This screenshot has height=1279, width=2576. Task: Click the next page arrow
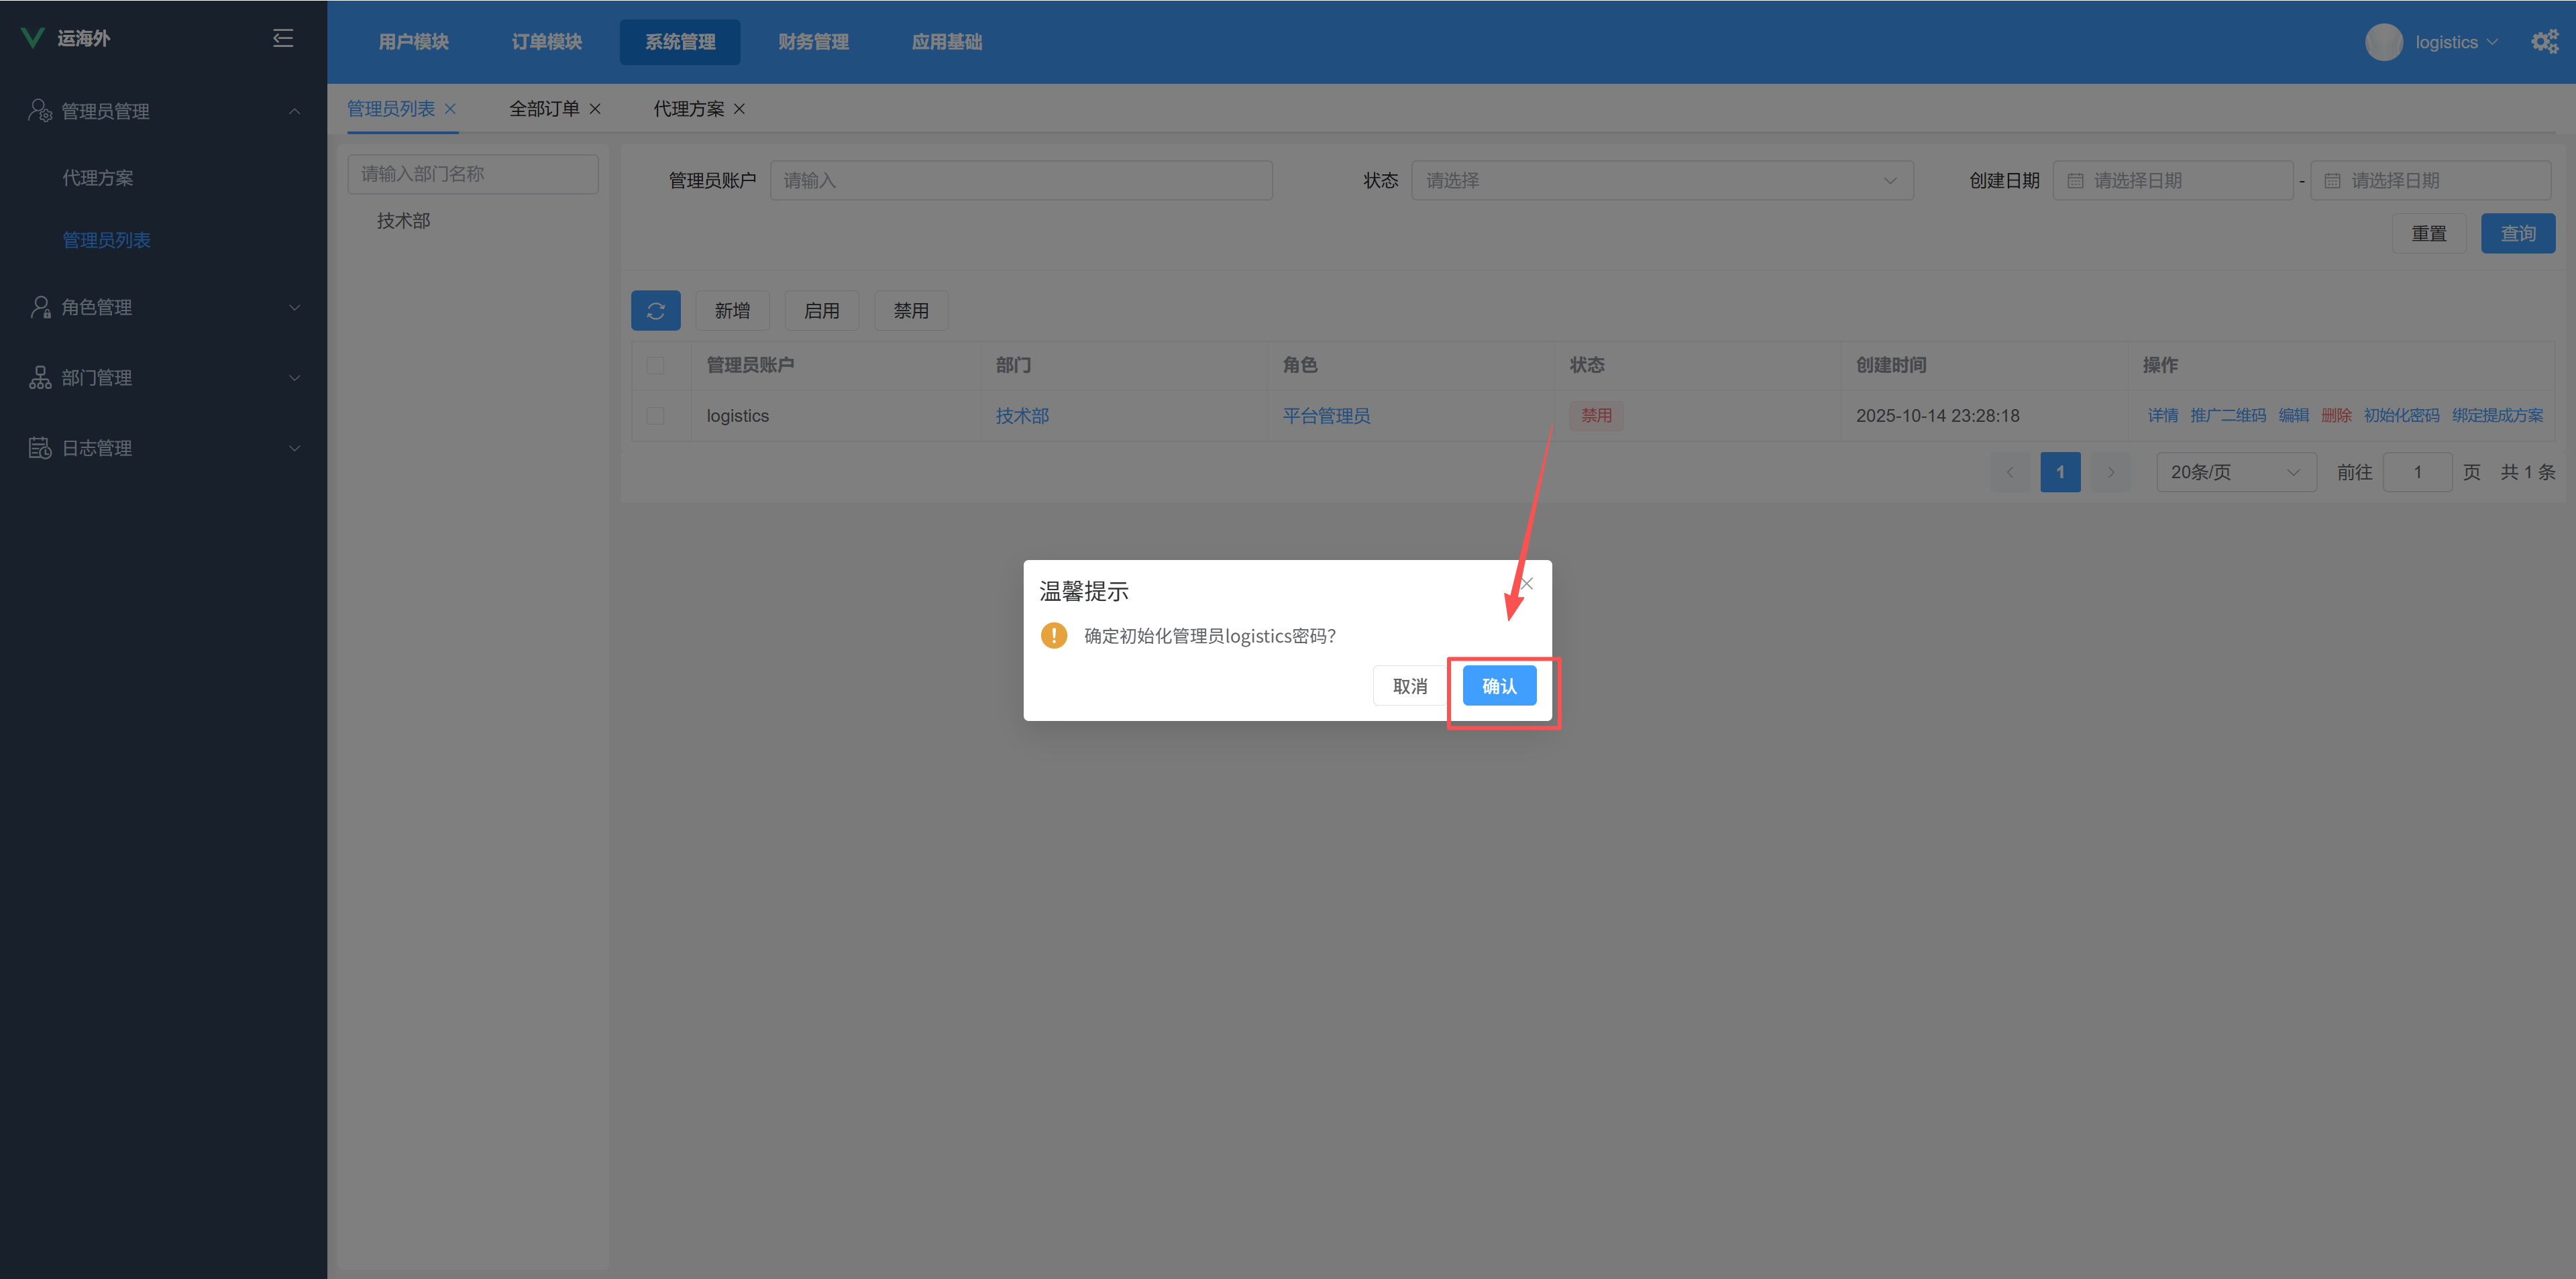click(x=2111, y=472)
